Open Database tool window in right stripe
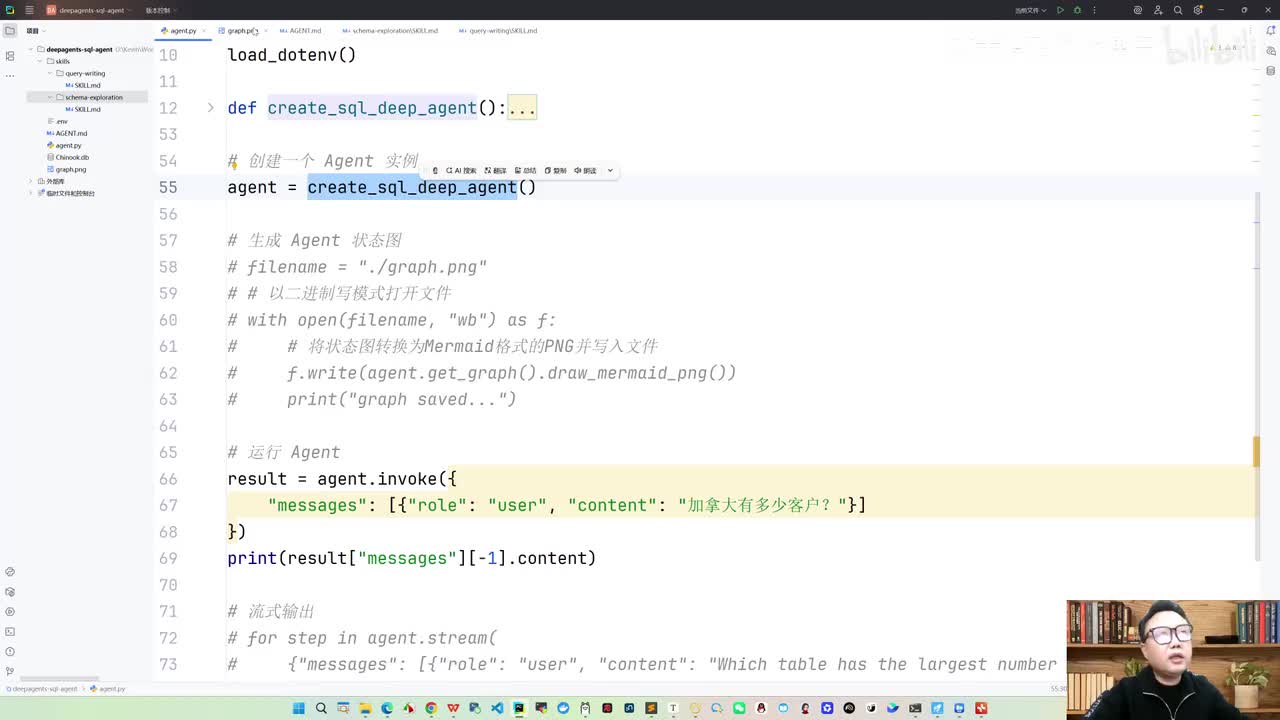The height and width of the screenshot is (720, 1280). 1270,71
